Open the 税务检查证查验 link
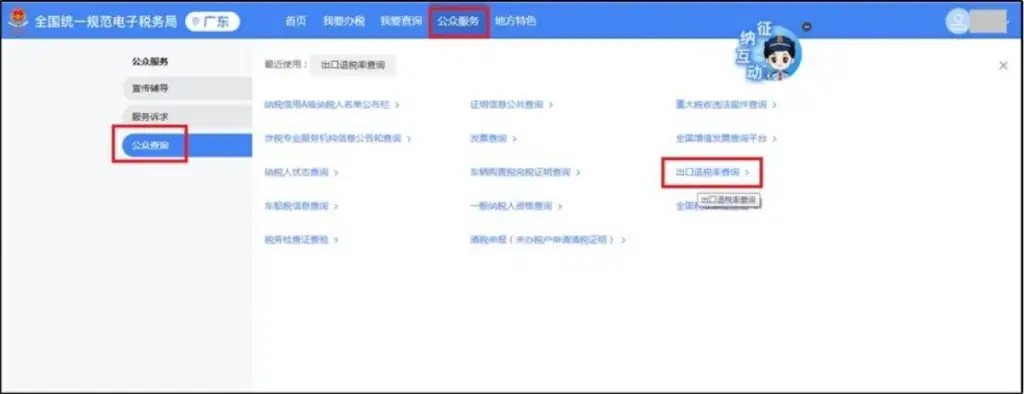The image size is (1024, 394). tap(300, 240)
